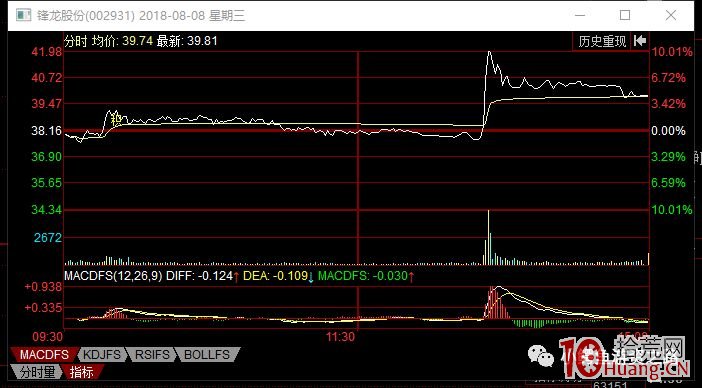Switch to the RSIFS indicator tab

(153, 355)
